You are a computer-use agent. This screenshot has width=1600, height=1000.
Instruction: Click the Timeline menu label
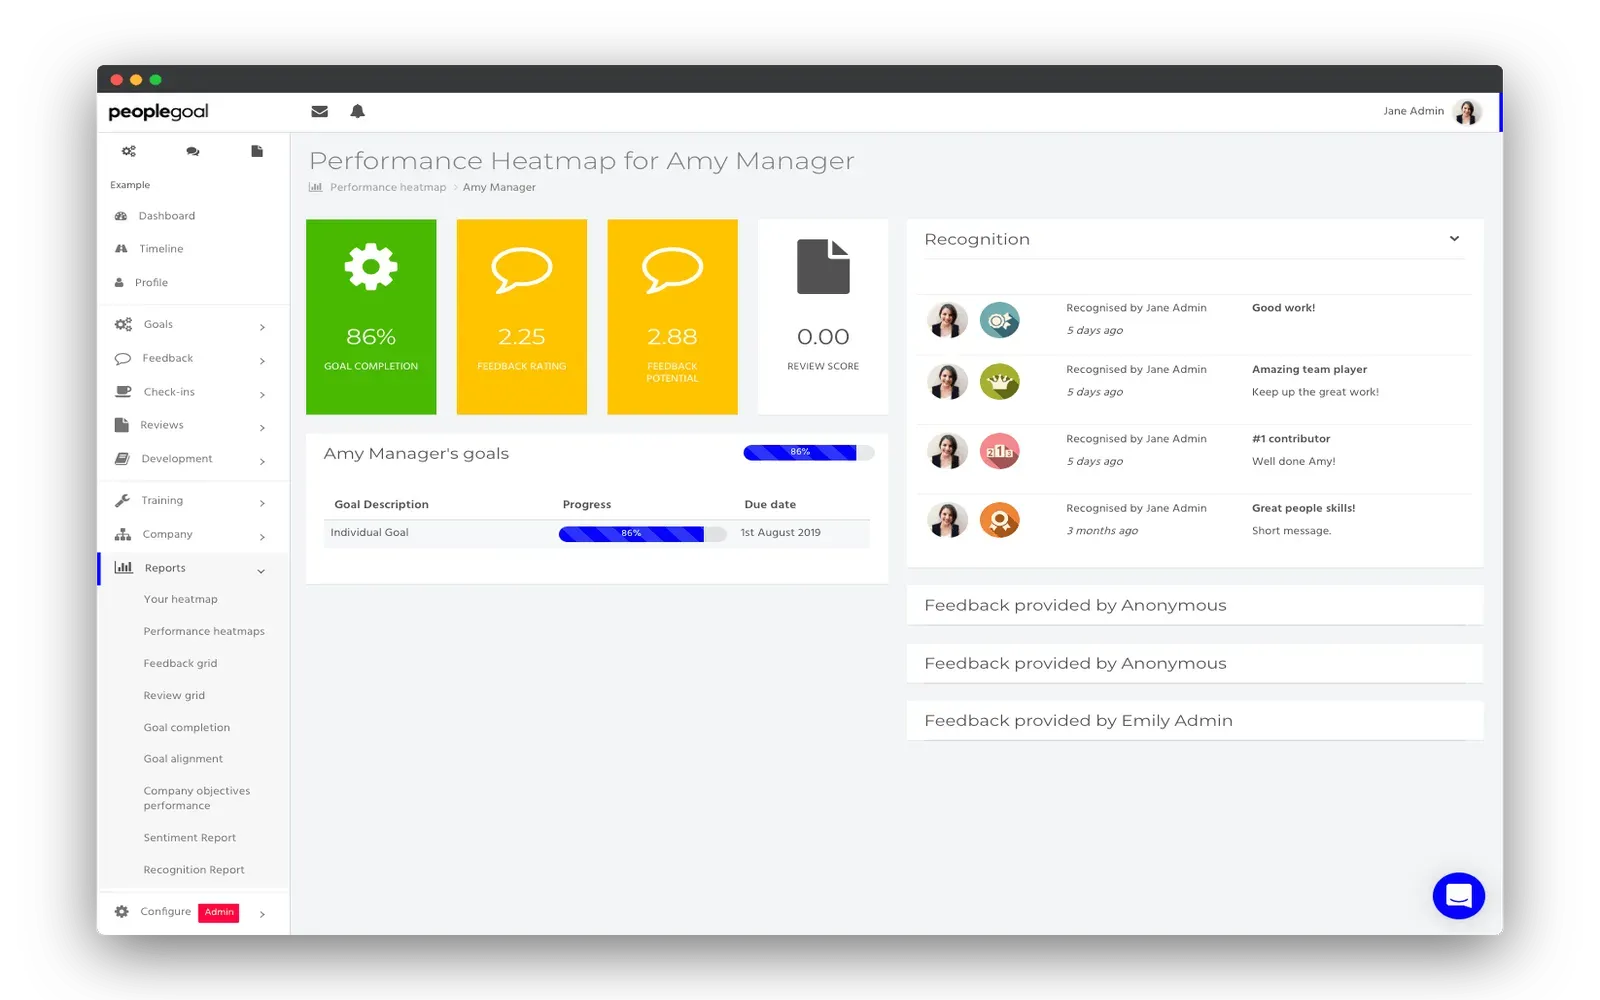pyautogui.click(x=161, y=249)
